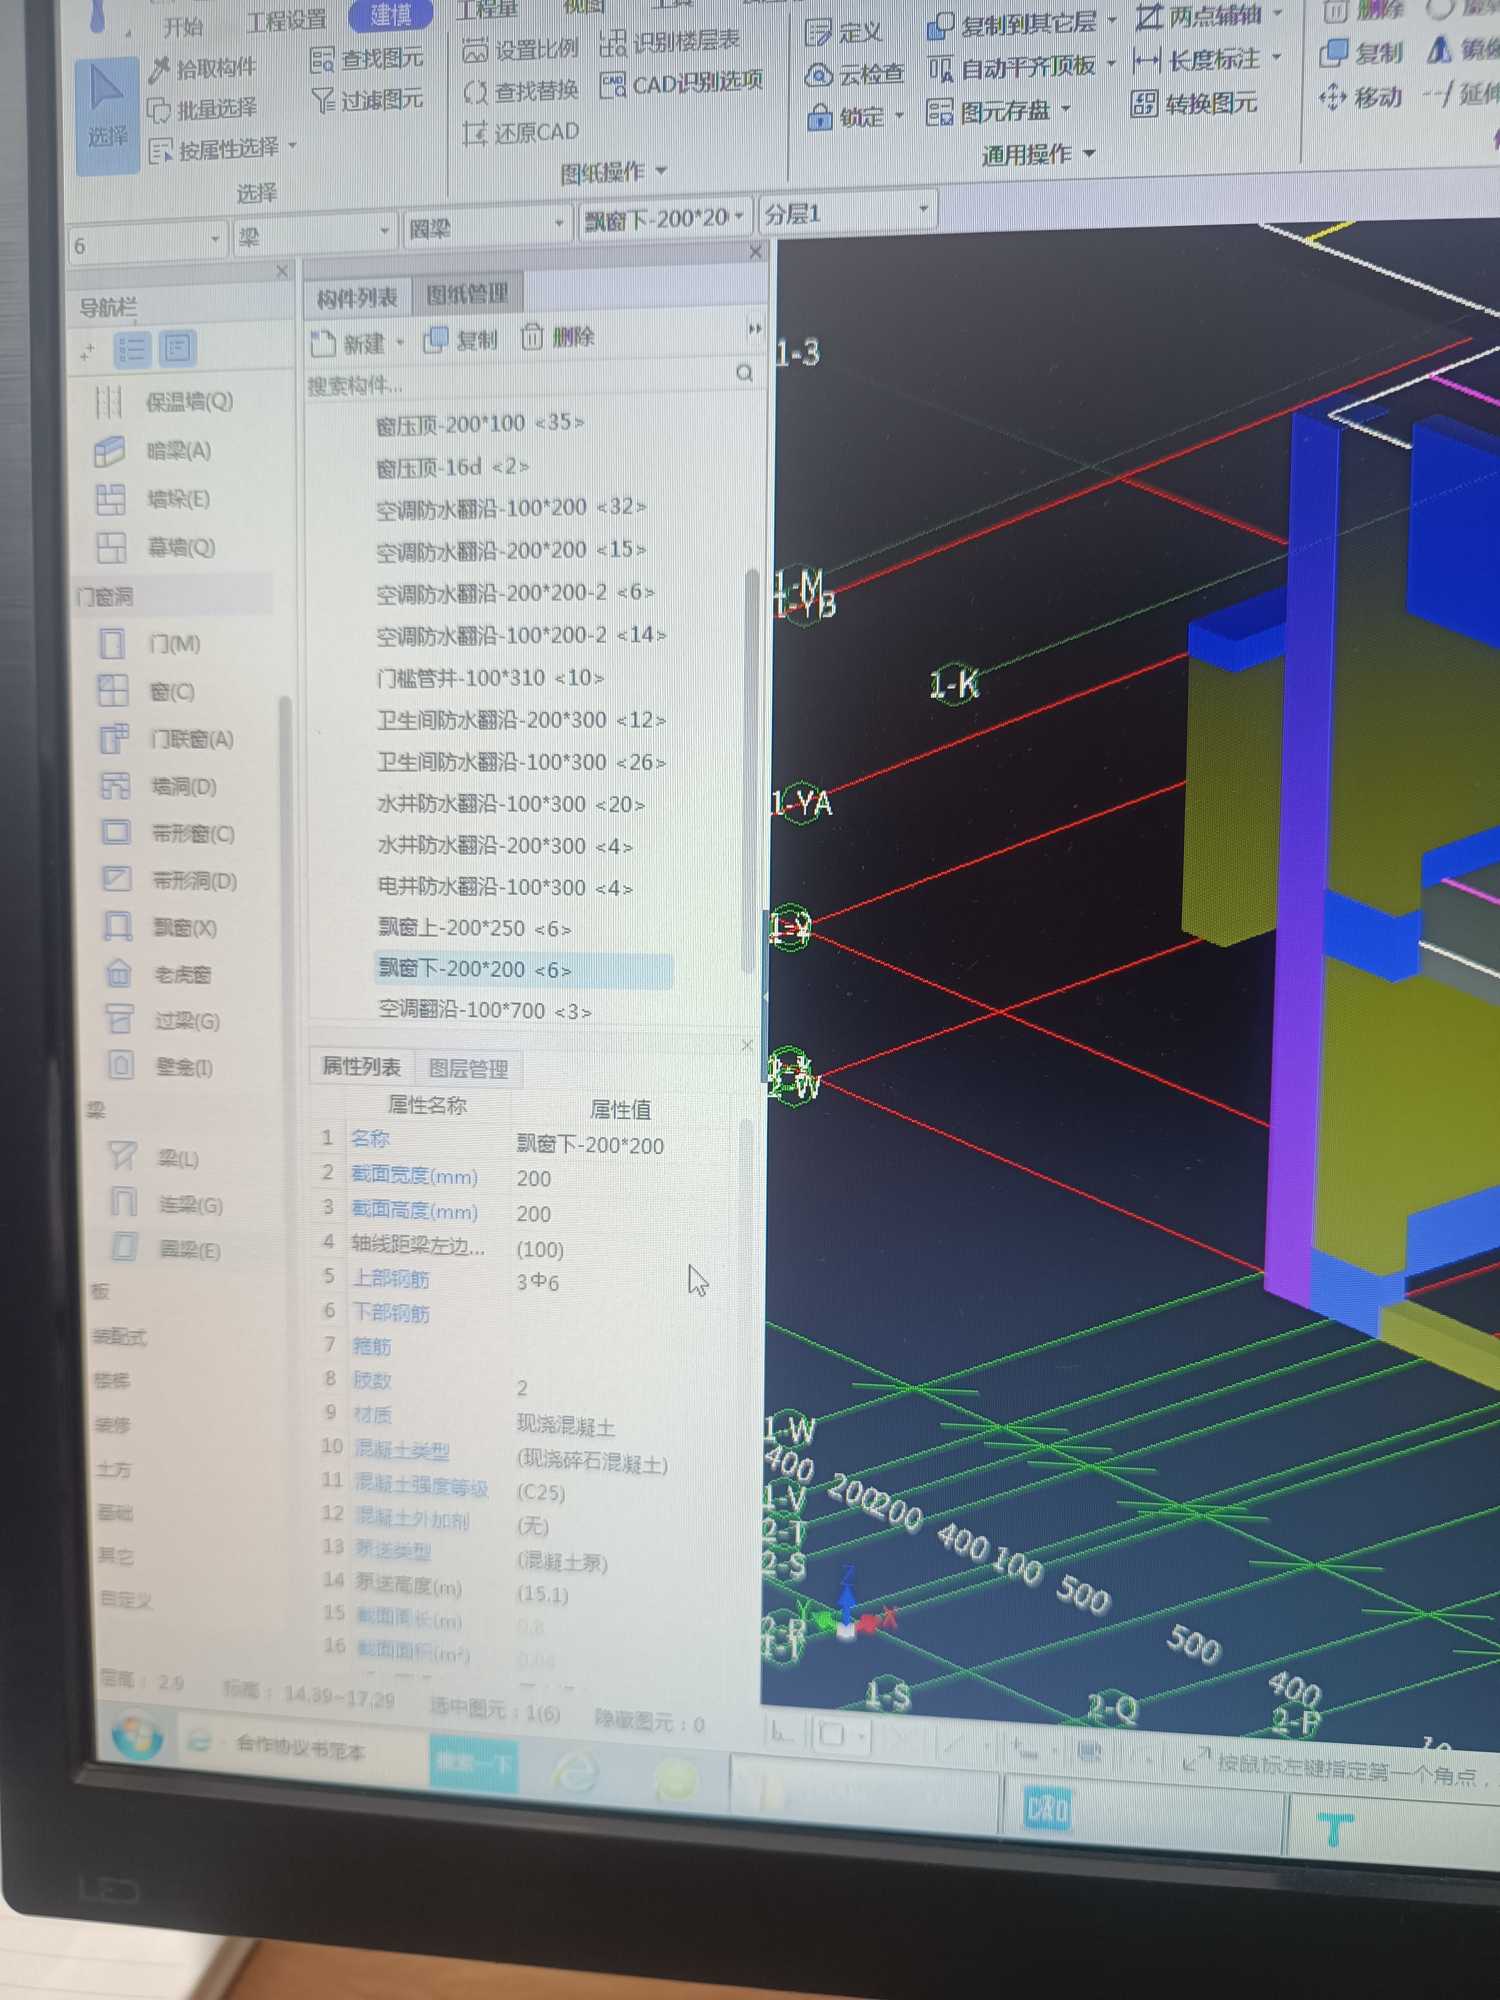This screenshot has height=2000, width=1500.
Task: Select 门(M) in navigation bar
Action: tap(152, 643)
